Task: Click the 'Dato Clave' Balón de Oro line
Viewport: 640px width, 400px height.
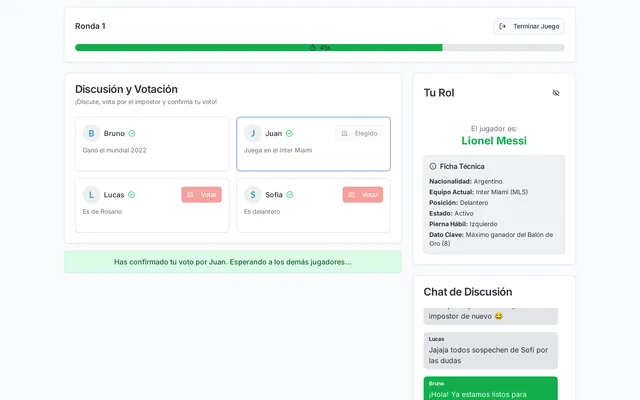Action: point(491,239)
